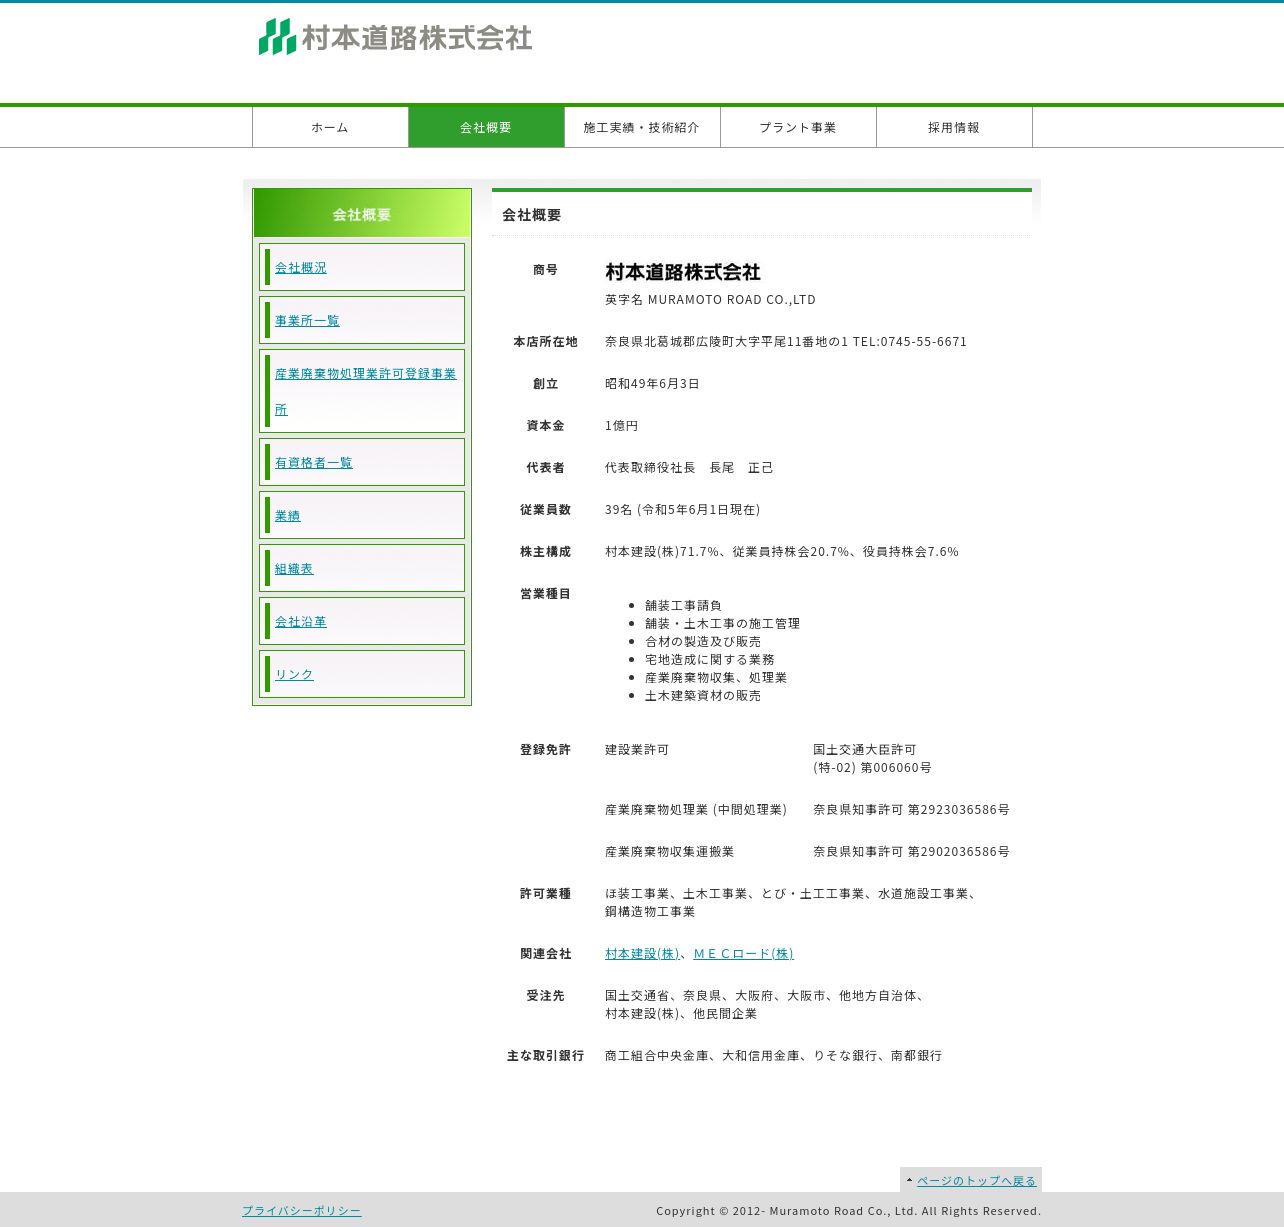Click the list item 舗装工事請負
The width and height of the screenshot is (1284, 1227).
point(683,606)
